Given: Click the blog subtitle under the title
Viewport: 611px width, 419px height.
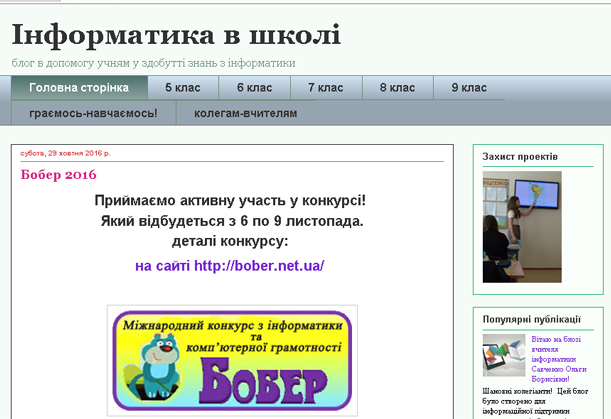Looking at the screenshot, I should pyautogui.click(x=153, y=62).
